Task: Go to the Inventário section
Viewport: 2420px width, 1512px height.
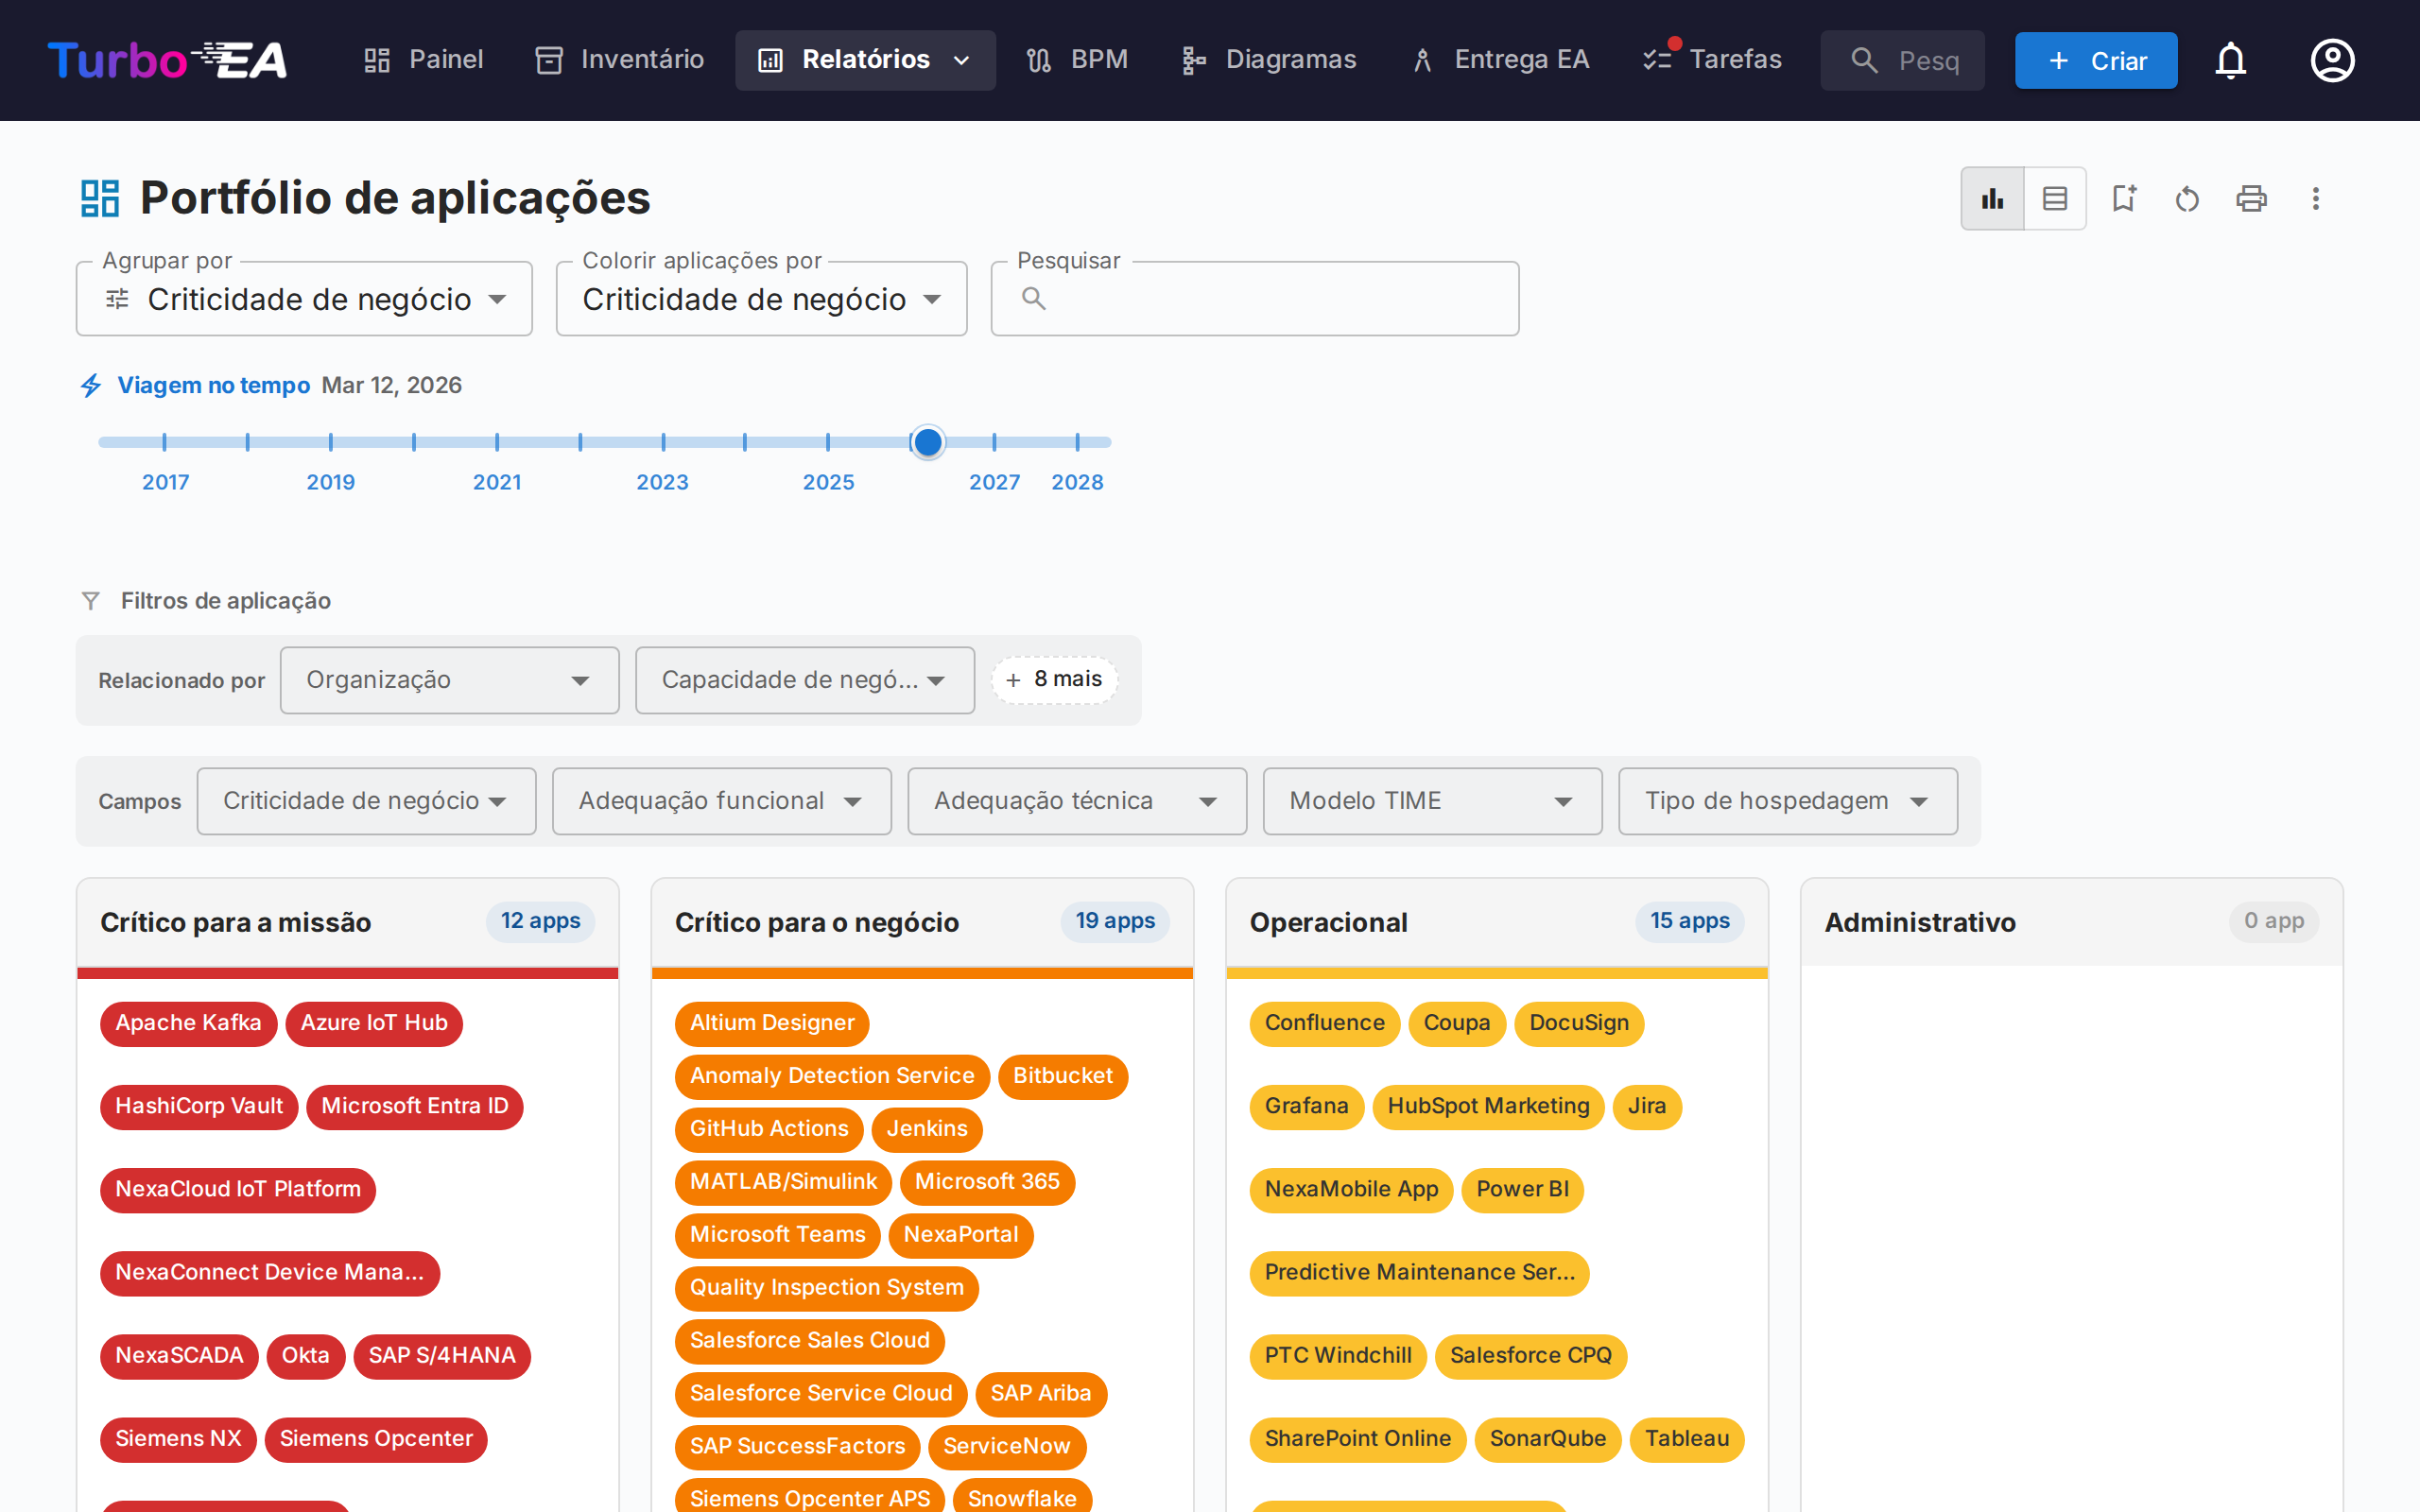Action: coord(620,61)
